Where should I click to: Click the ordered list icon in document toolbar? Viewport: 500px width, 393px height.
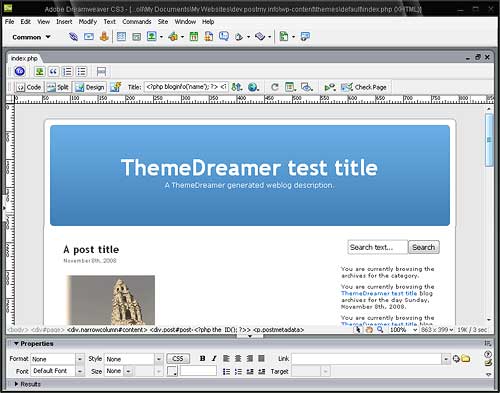tap(67, 71)
